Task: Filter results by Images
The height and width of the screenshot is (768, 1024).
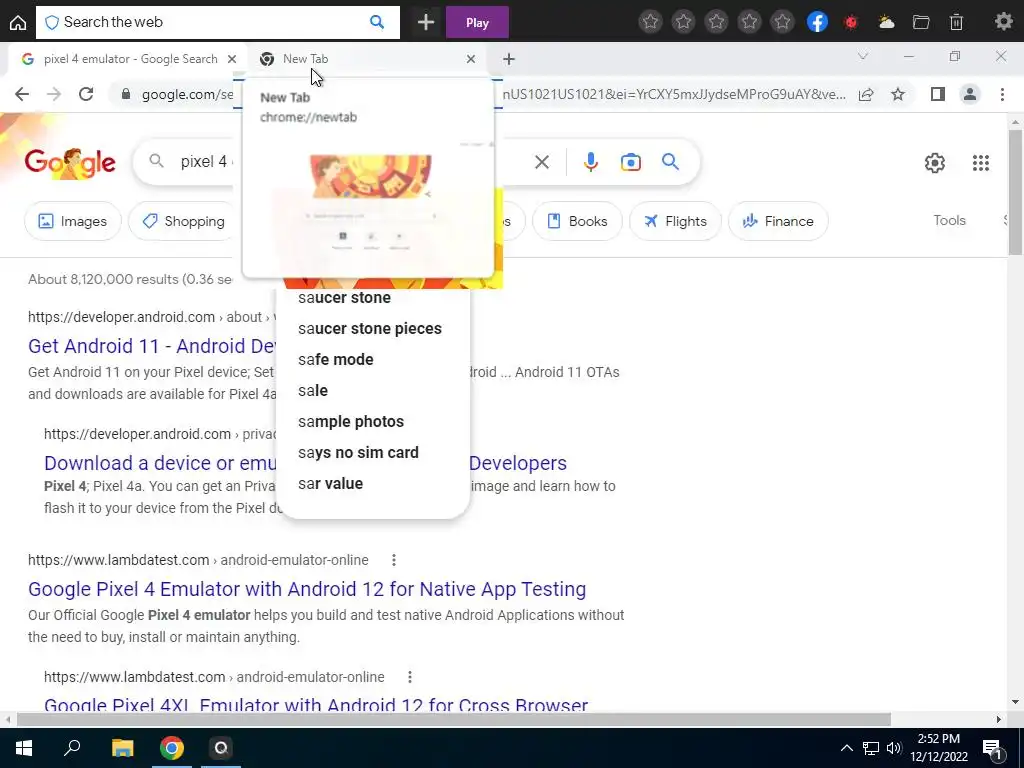Action: pos(72,221)
